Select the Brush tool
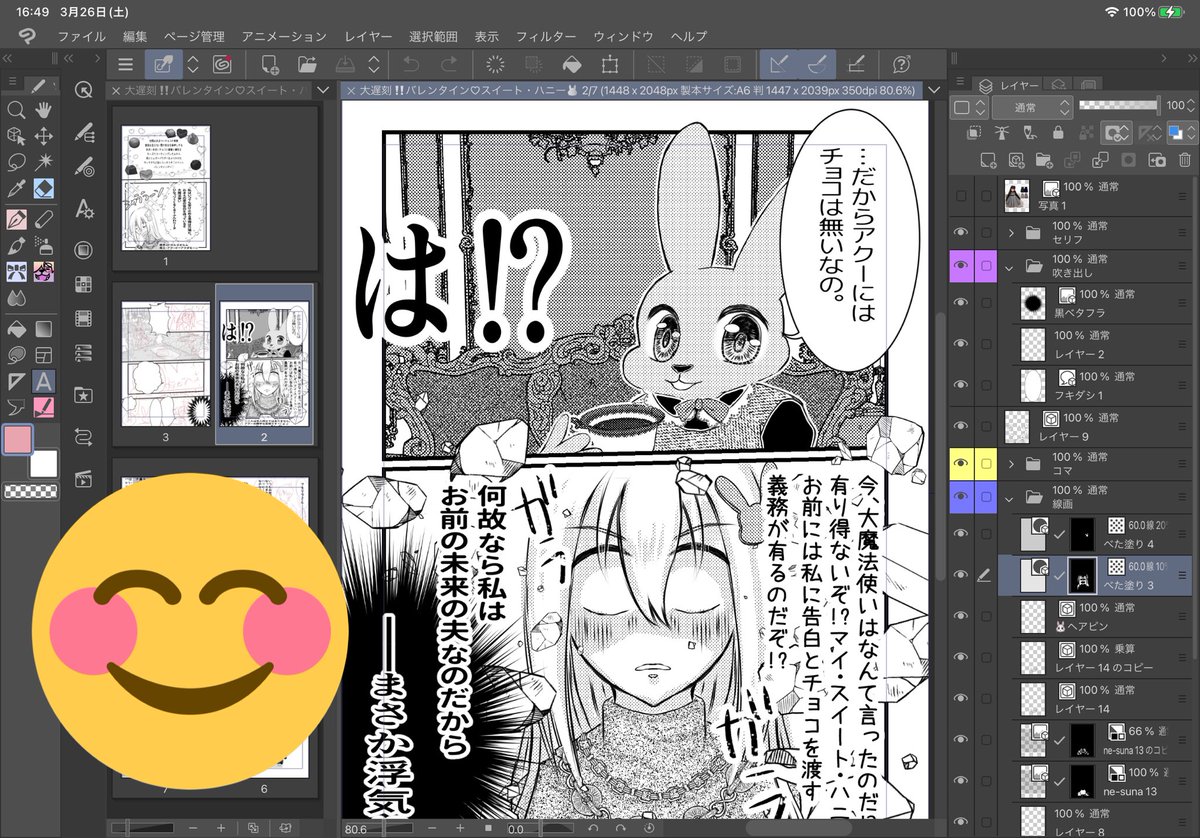 point(16,245)
